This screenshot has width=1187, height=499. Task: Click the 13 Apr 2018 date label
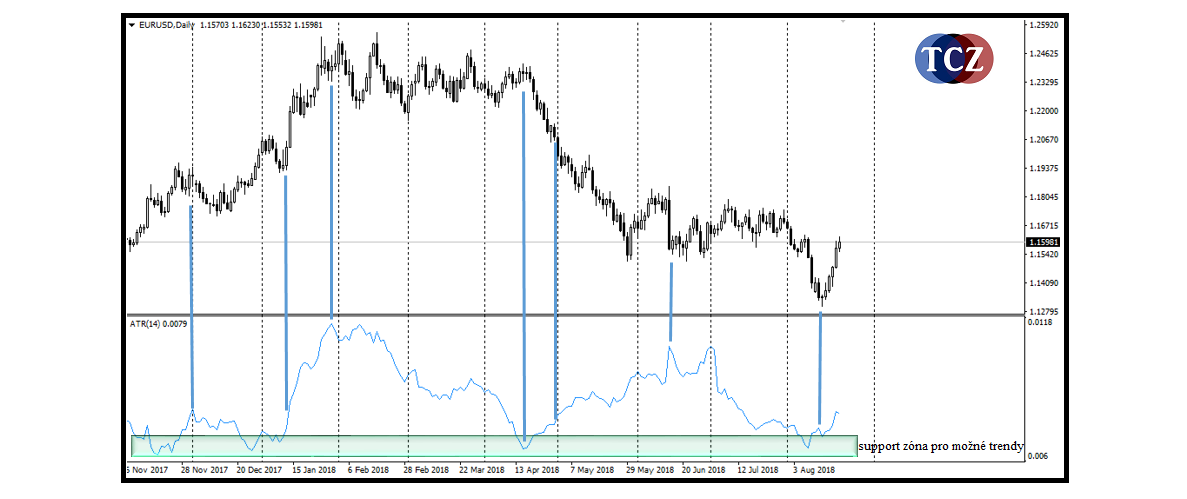(537, 467)
